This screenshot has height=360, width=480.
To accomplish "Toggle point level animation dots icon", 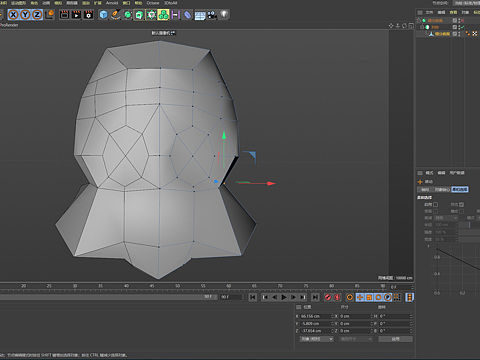I will [x=397, y=297].
